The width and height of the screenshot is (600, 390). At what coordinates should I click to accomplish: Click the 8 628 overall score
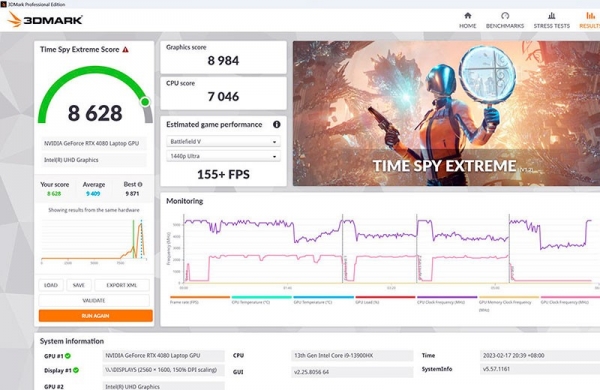pyautogui.click(x=95, y=113)
